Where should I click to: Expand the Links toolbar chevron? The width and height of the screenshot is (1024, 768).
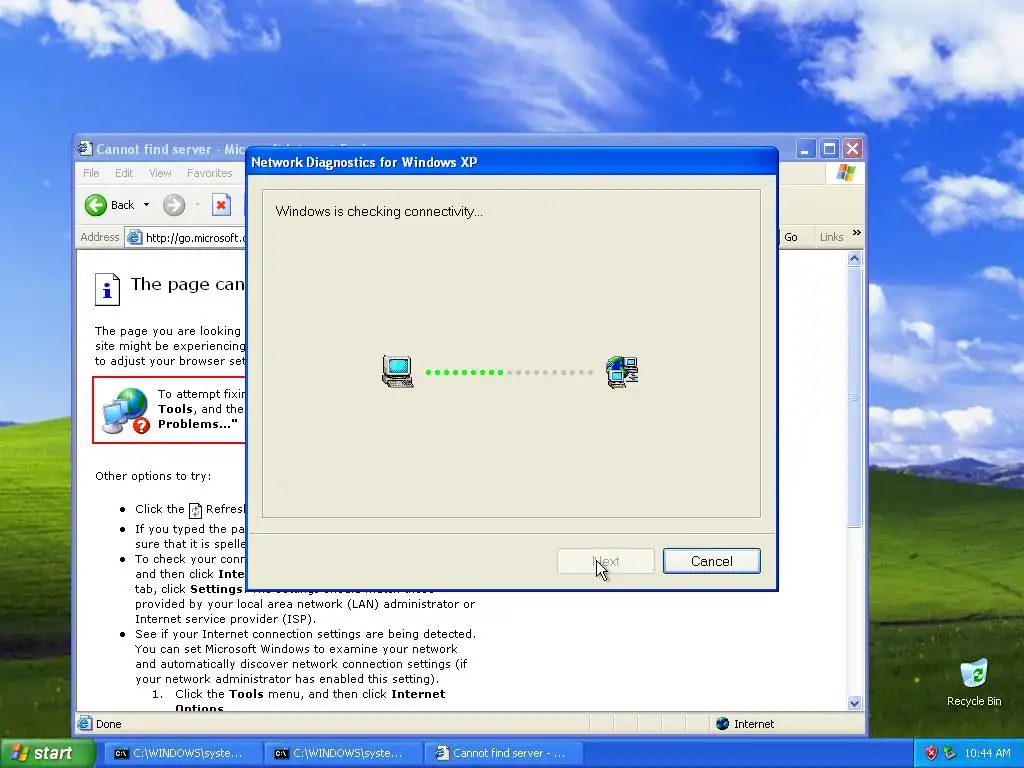[857, 233]
